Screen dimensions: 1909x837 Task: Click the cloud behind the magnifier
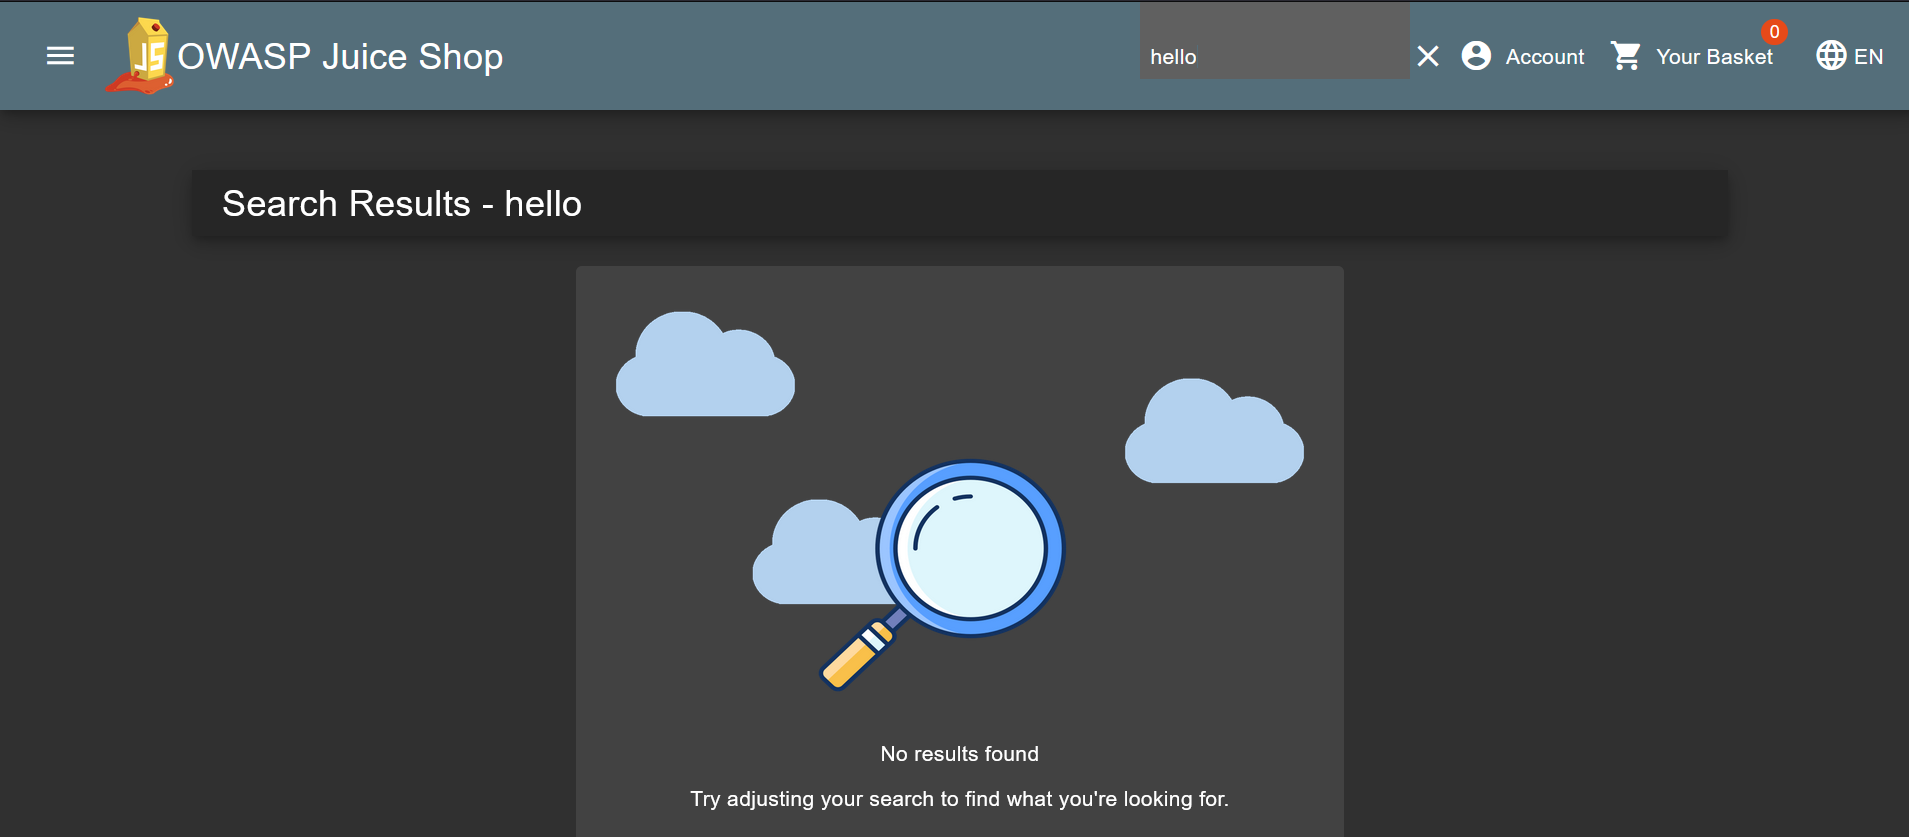pos(812,560)
